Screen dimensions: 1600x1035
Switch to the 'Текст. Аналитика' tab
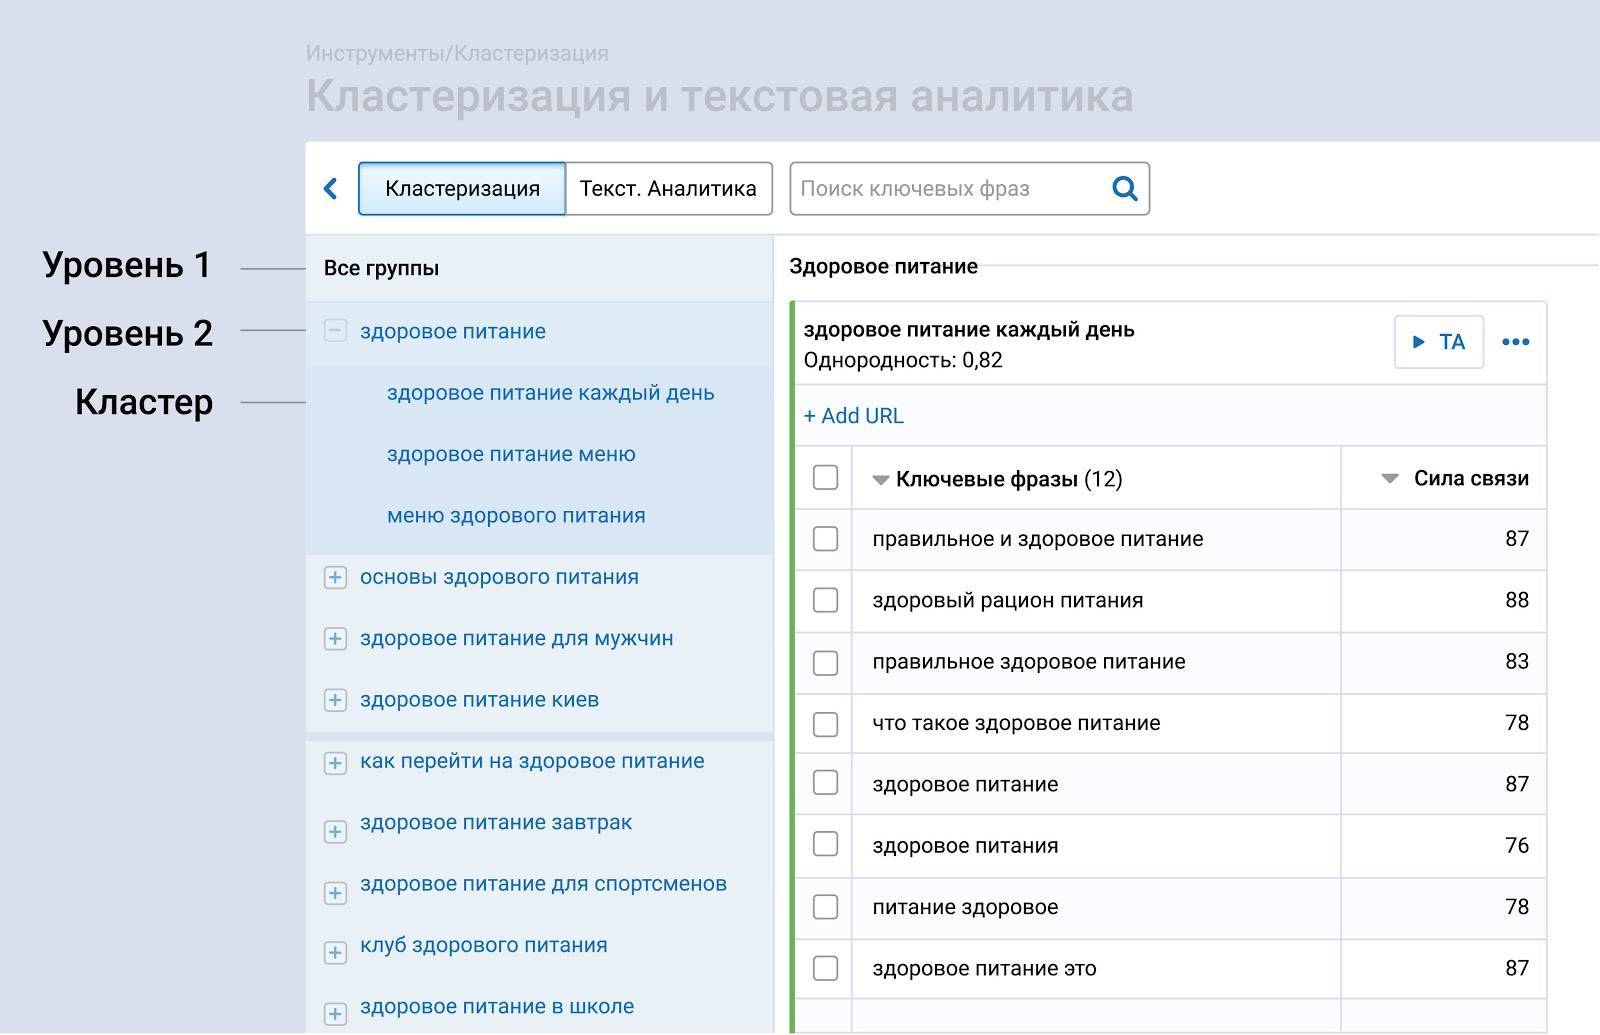click(x=668, y=189)
